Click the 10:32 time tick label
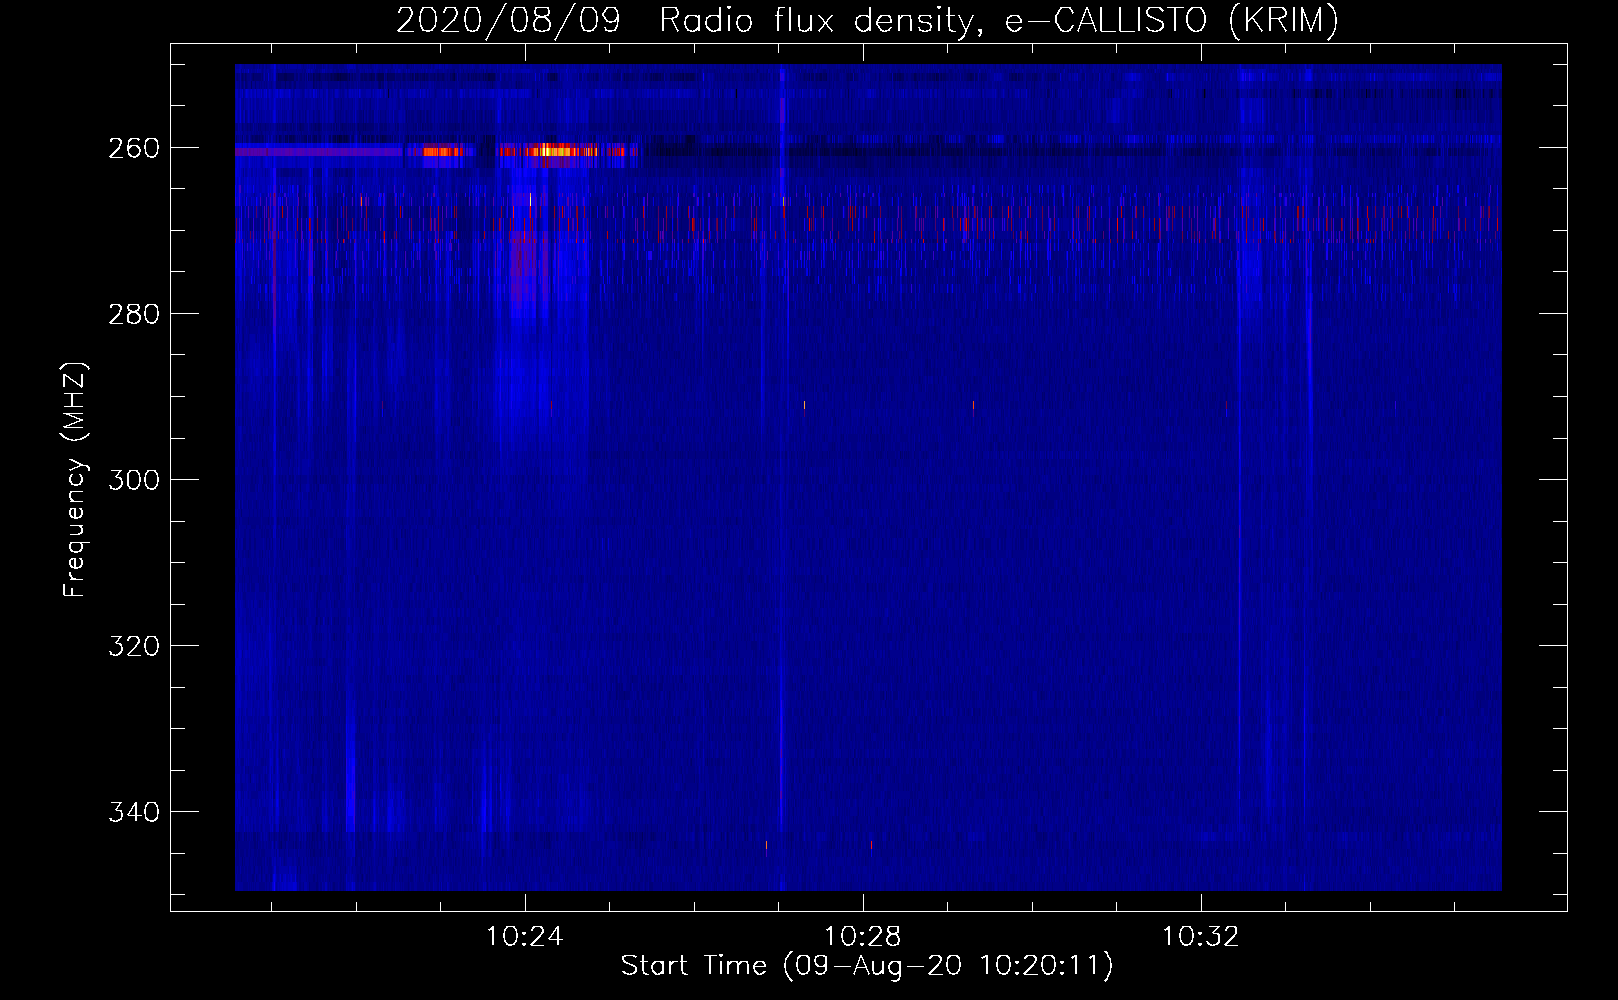Image resolution: width=1618 pixels, height=1000 pixels. [1200, 937]
